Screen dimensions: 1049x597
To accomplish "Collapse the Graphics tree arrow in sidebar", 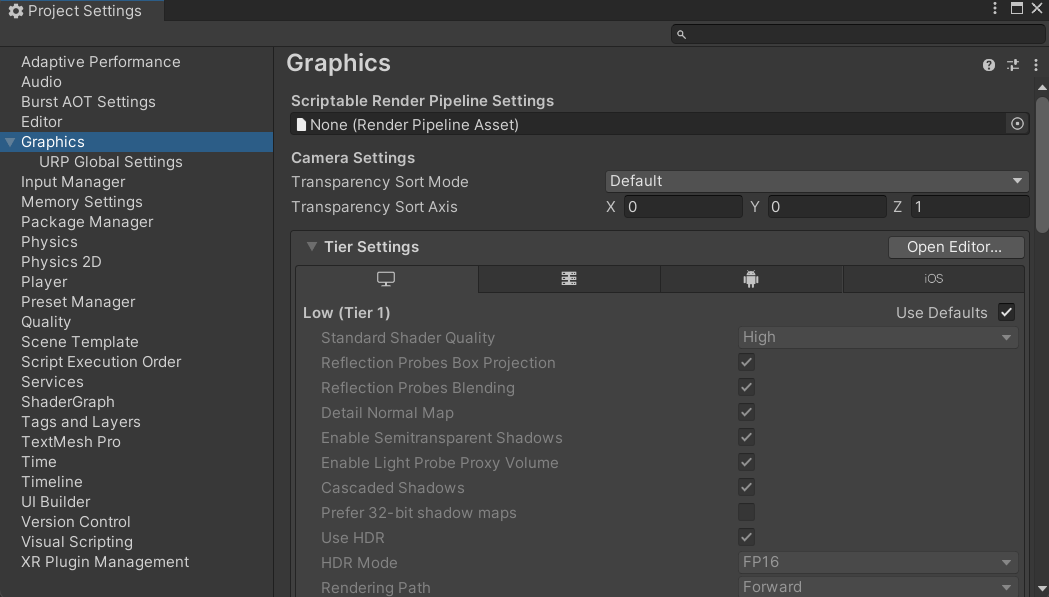I will (10, 142).
